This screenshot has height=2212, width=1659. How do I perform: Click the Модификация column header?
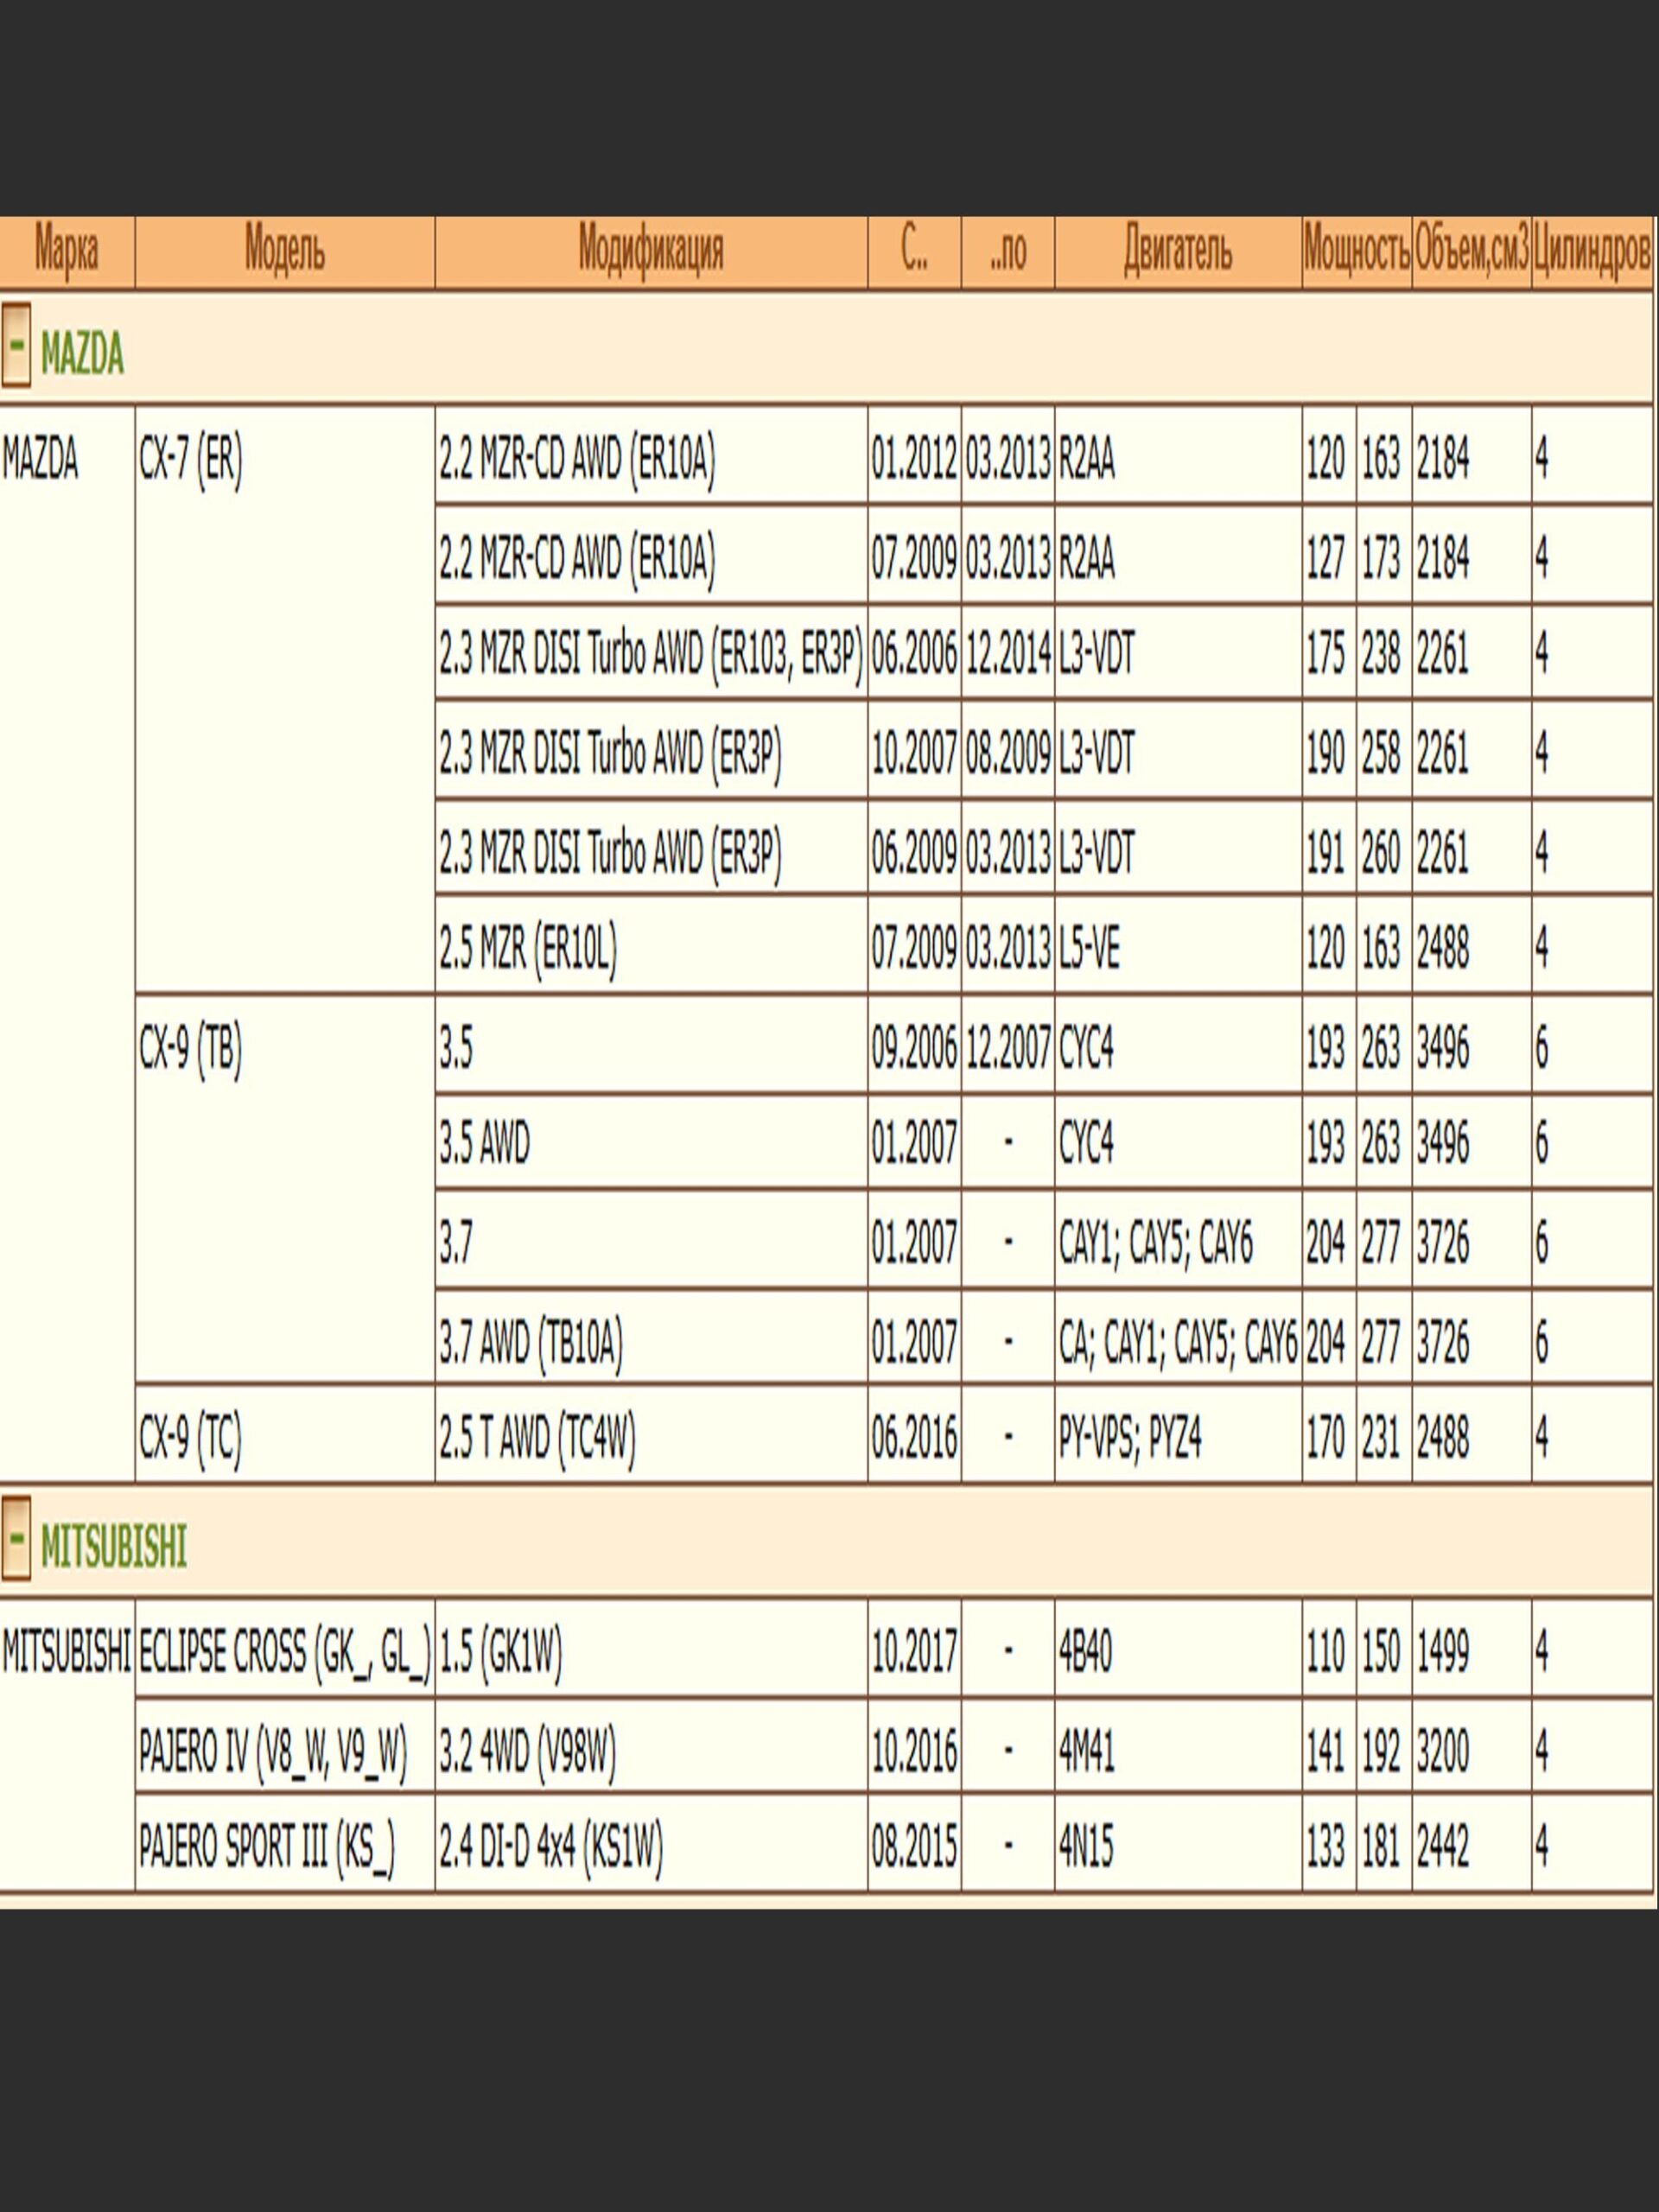650,251
